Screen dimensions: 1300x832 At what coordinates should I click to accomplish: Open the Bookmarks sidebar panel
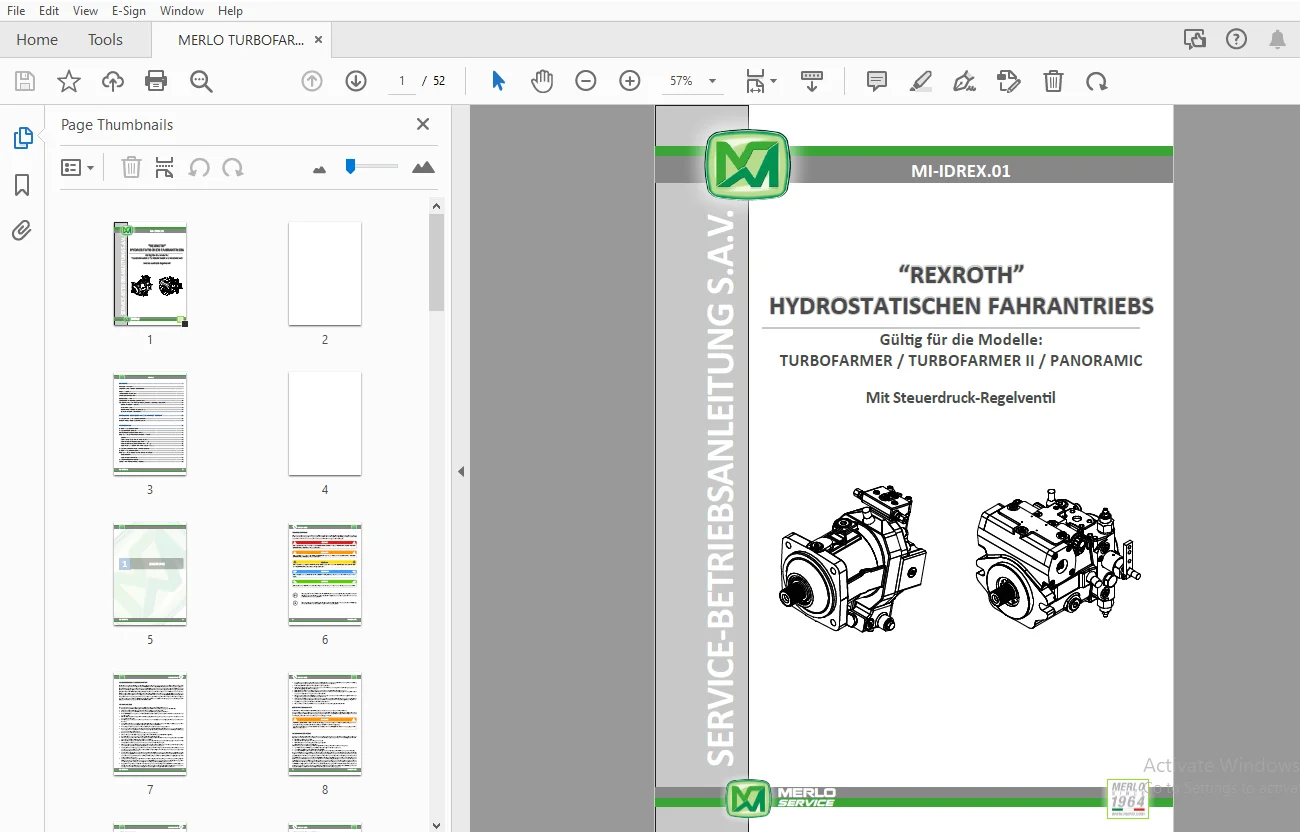[22, 185]
